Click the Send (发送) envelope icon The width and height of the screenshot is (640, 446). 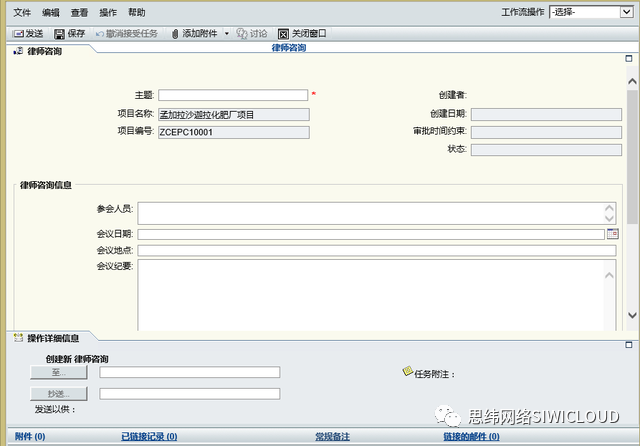click(x=18, y=34)
